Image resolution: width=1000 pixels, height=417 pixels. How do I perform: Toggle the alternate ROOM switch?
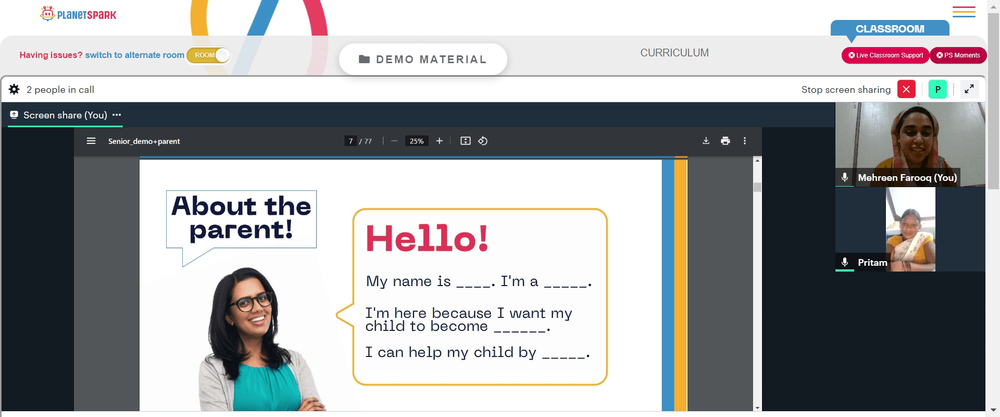[208, 55]
